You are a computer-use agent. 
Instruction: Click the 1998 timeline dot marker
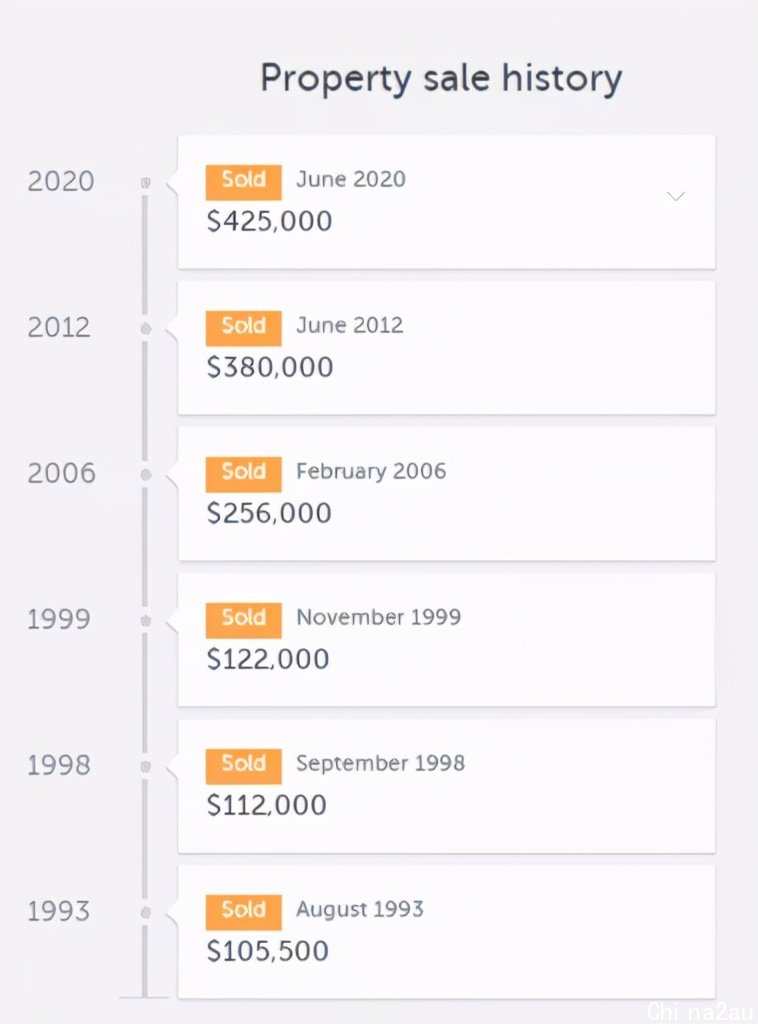pyautogui.click(x=146, y=766)
